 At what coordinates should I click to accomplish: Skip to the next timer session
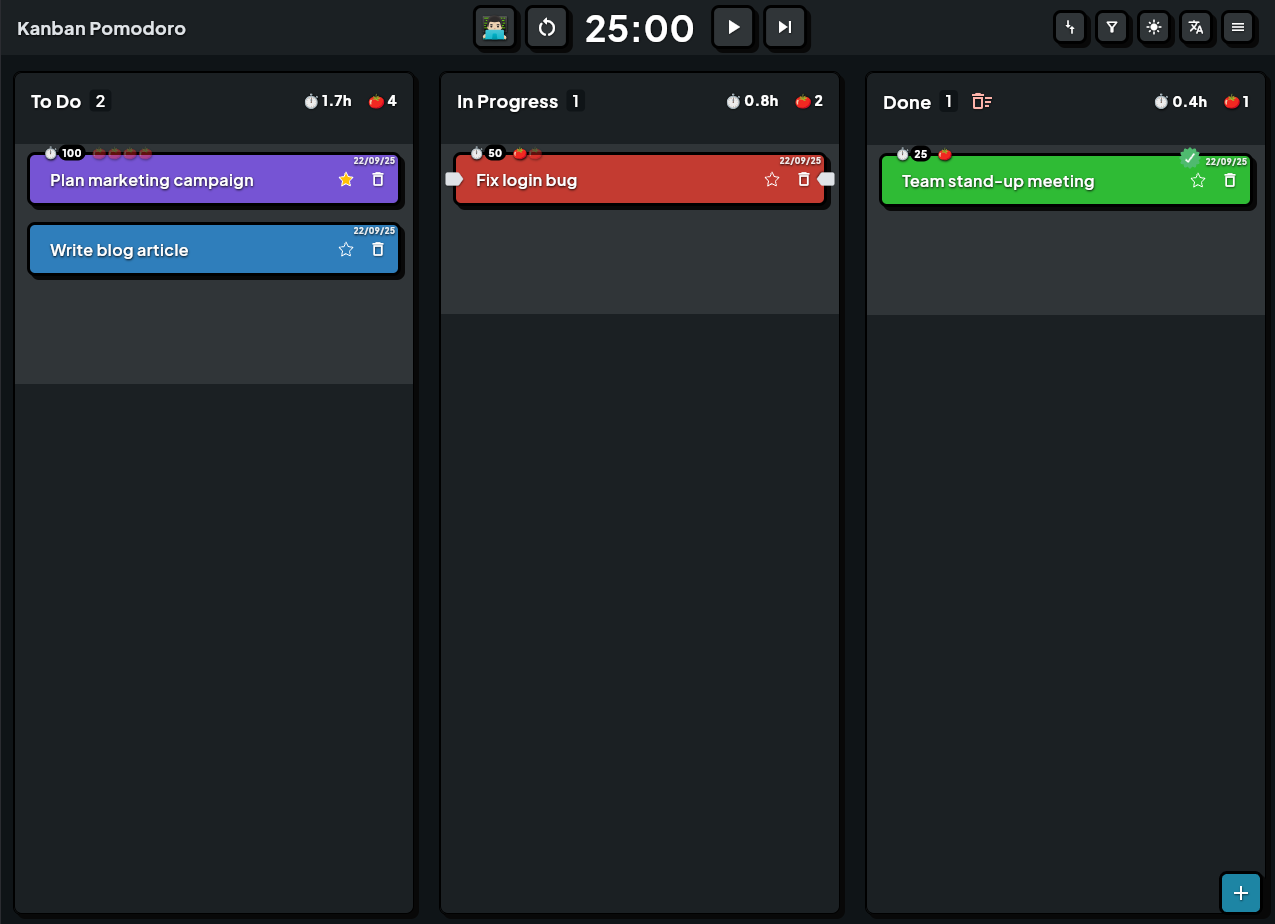coord(786,28)
